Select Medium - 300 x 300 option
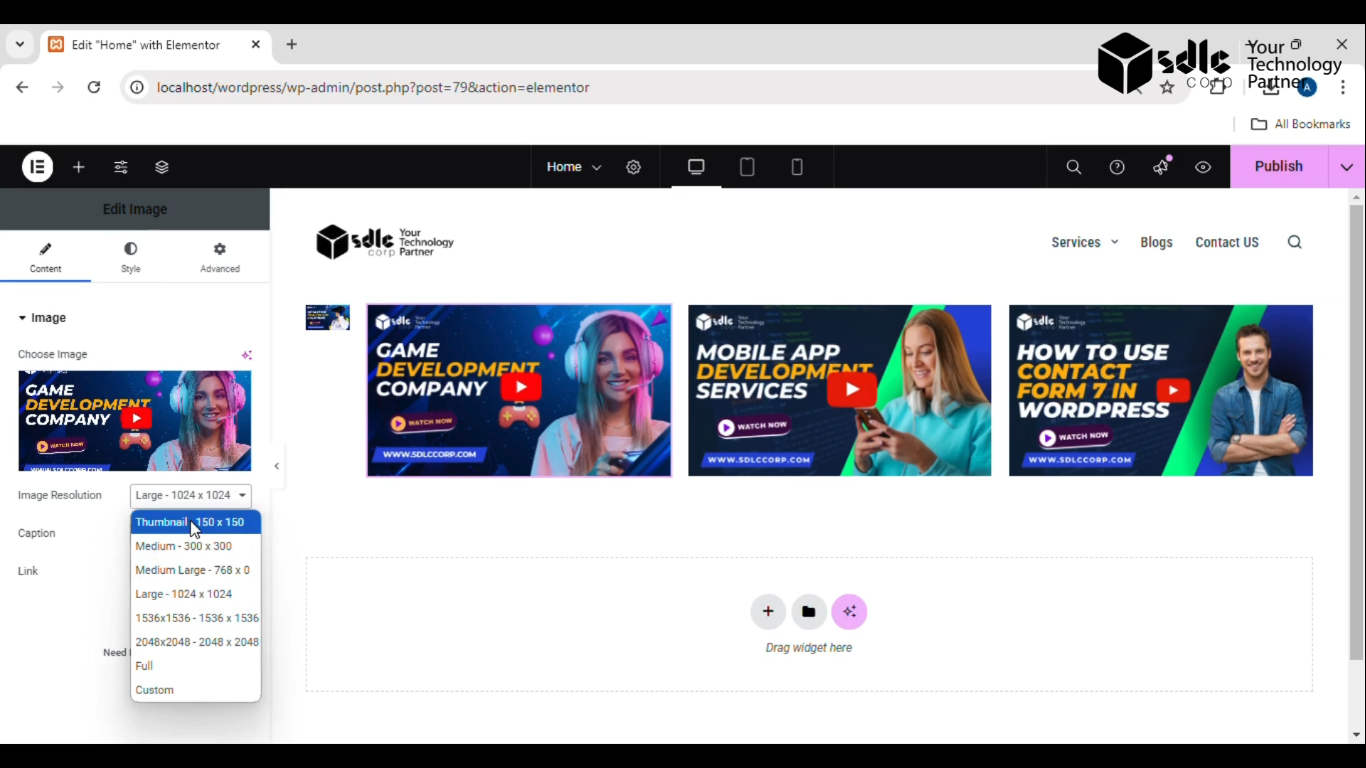 pos(196,546)
